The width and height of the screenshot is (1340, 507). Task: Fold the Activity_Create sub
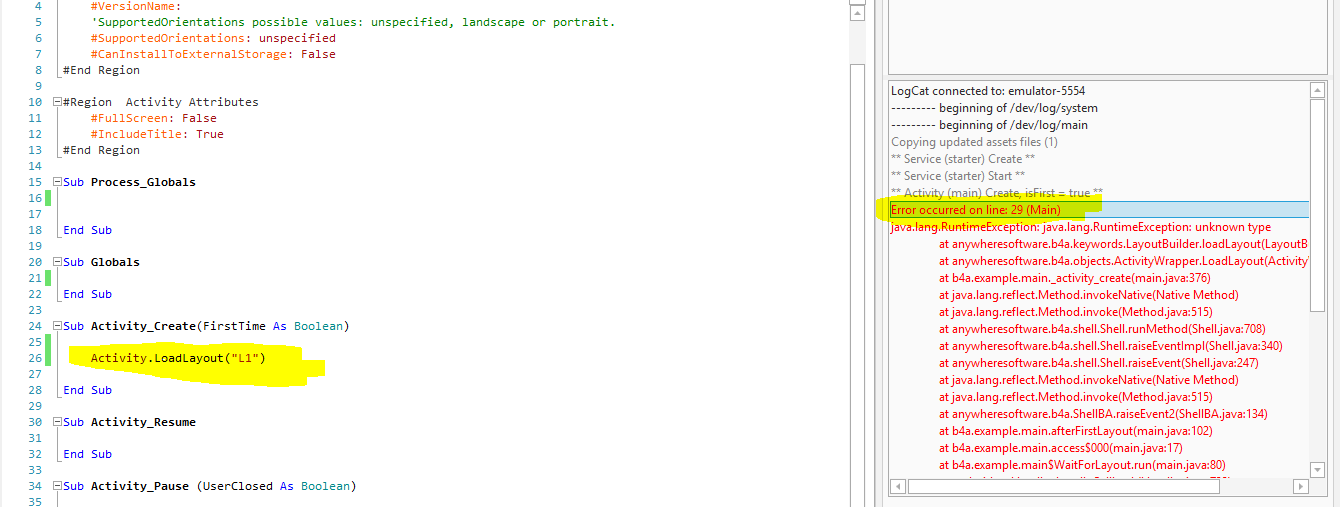[57, 326]
